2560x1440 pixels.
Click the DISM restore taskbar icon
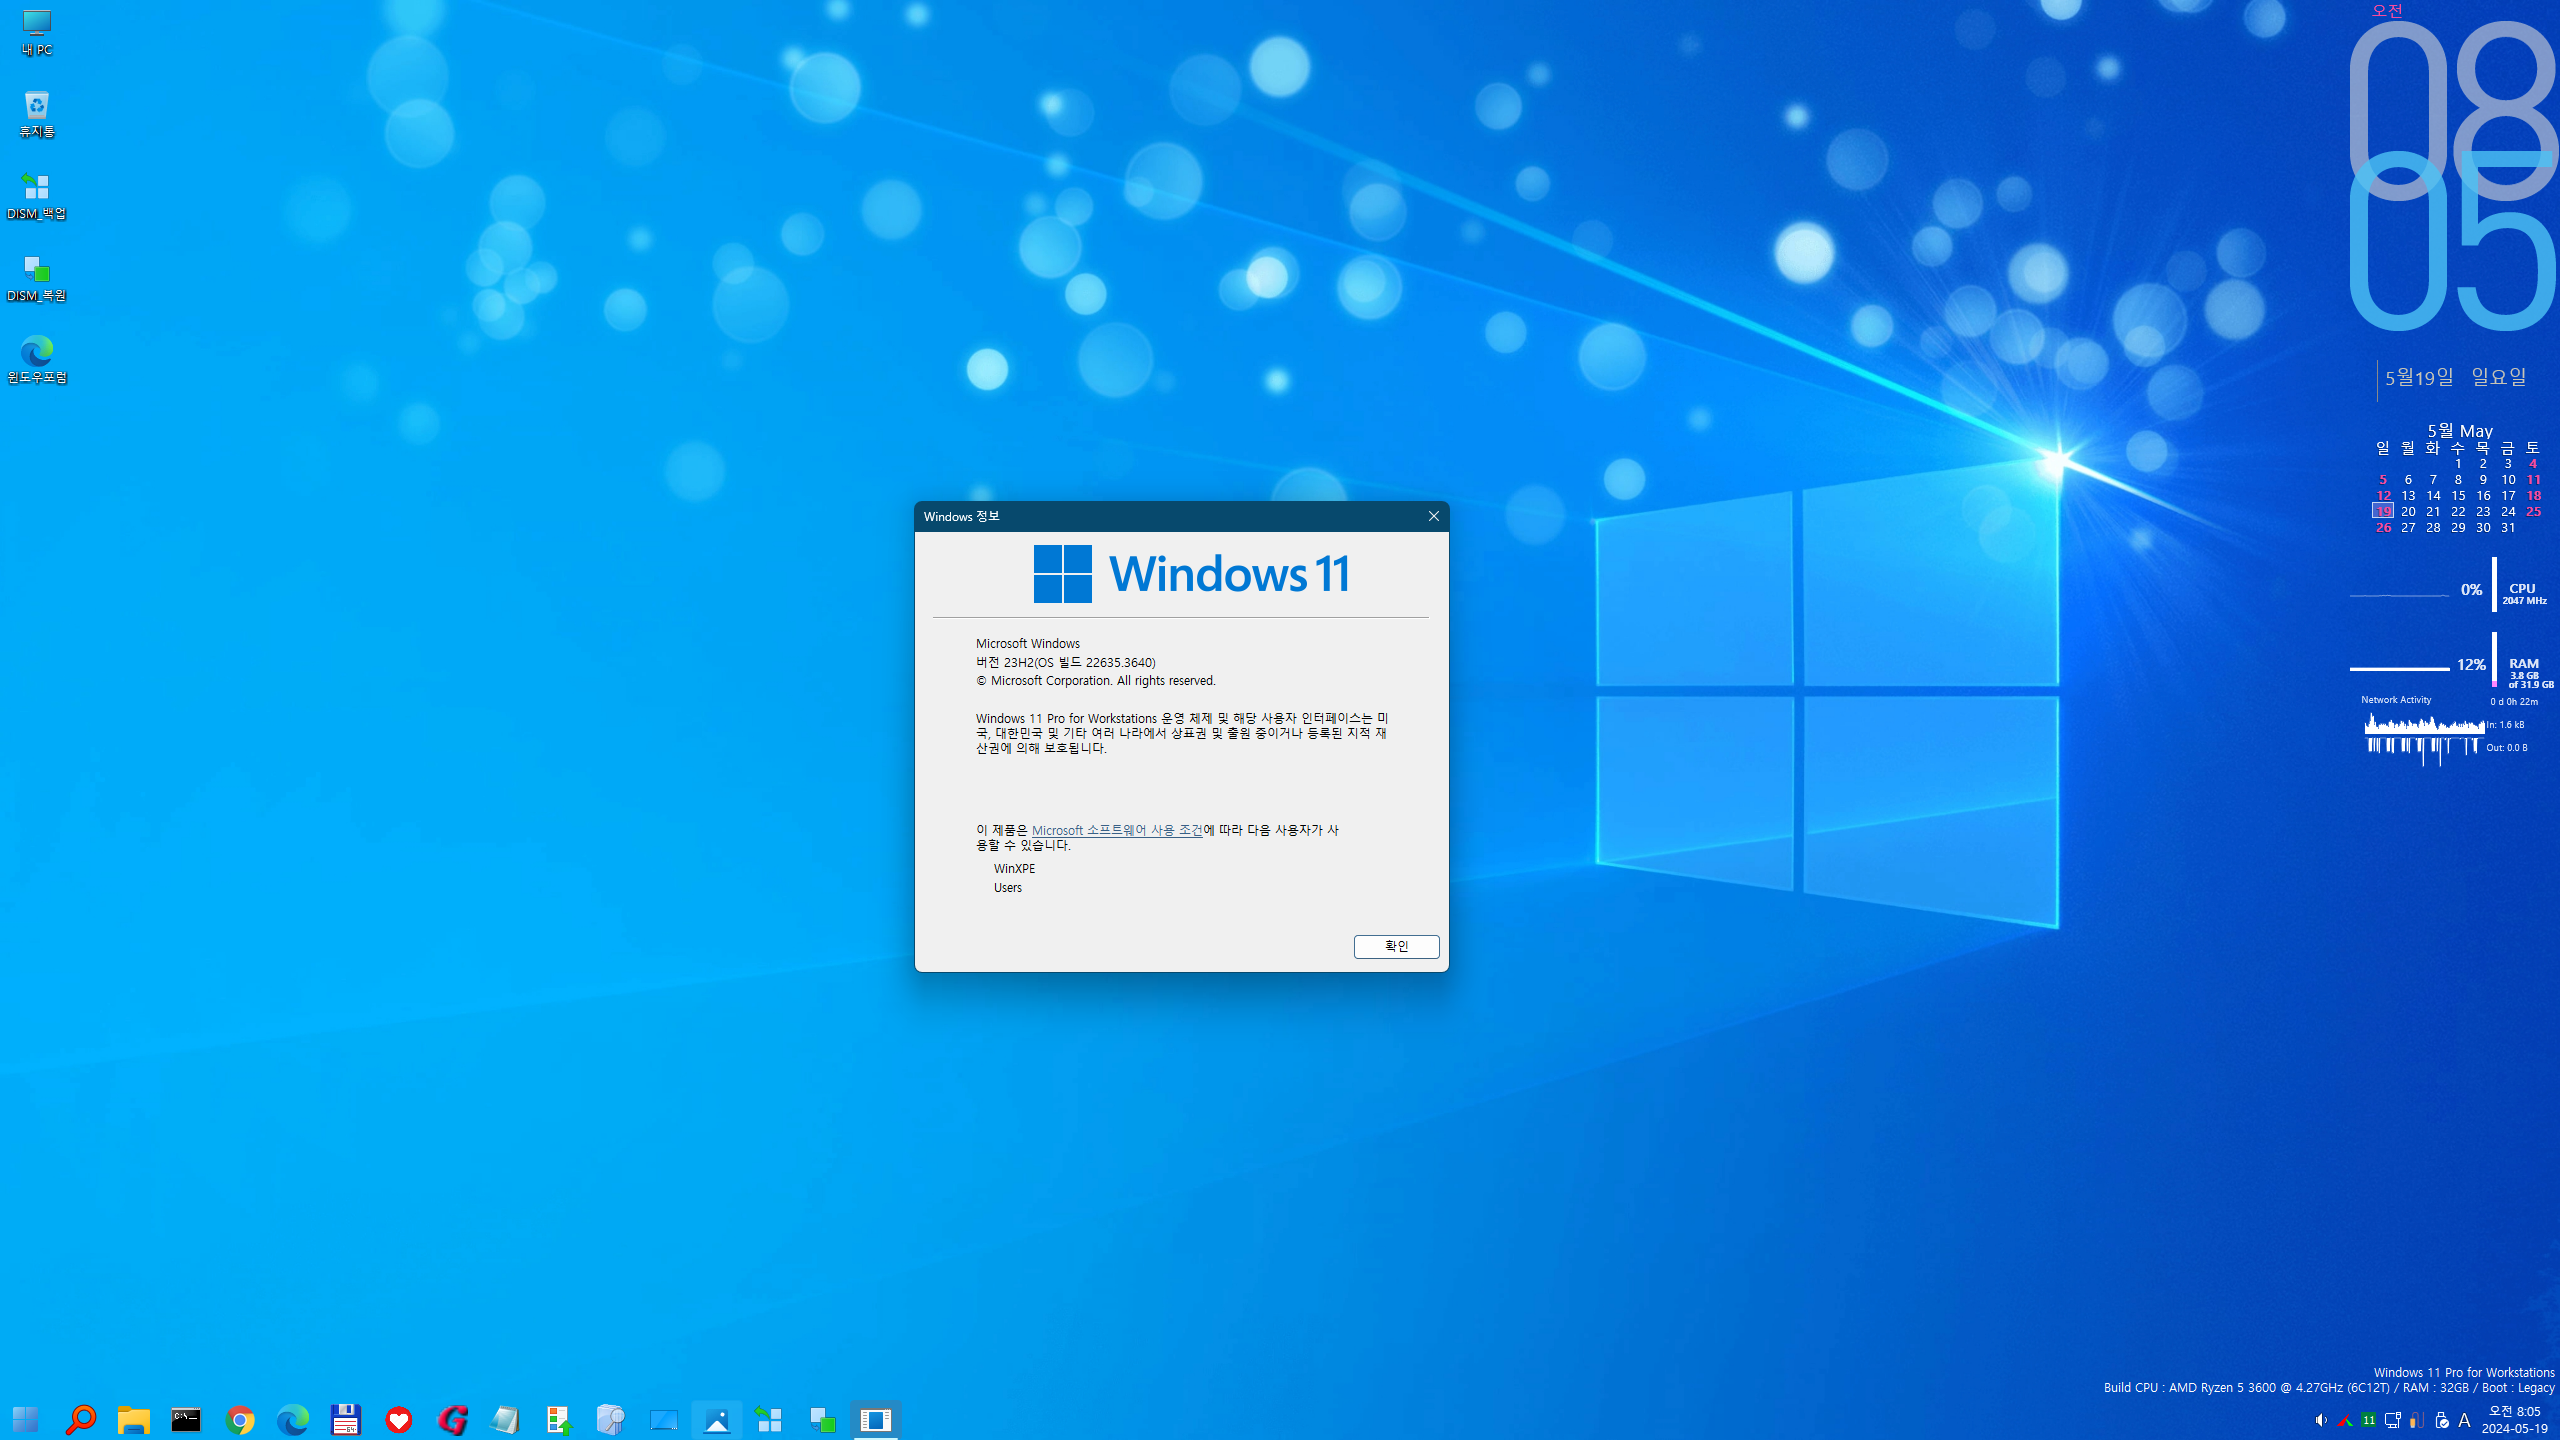pyautogui.click(x=823, y=1419)
